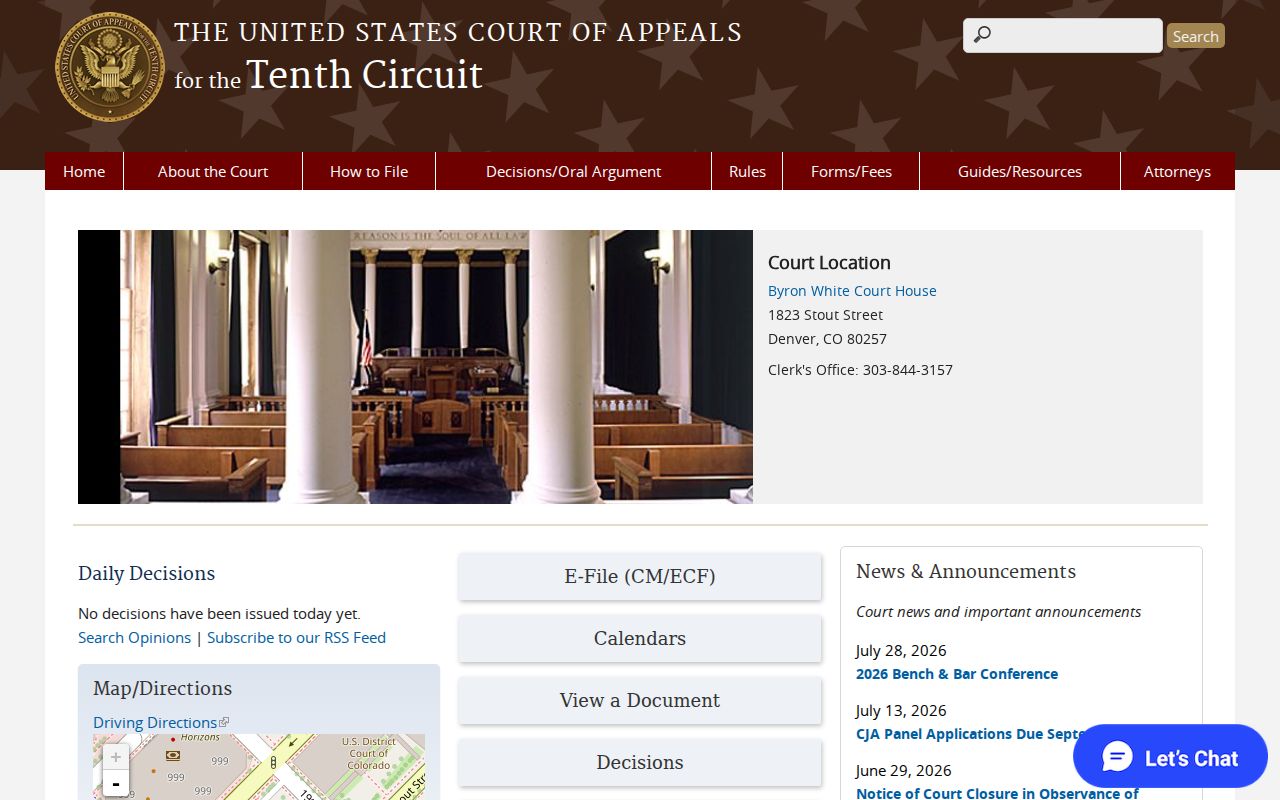1280x800 pixels.
Task: Click the Decisions button
Action: tap(640, 762)
